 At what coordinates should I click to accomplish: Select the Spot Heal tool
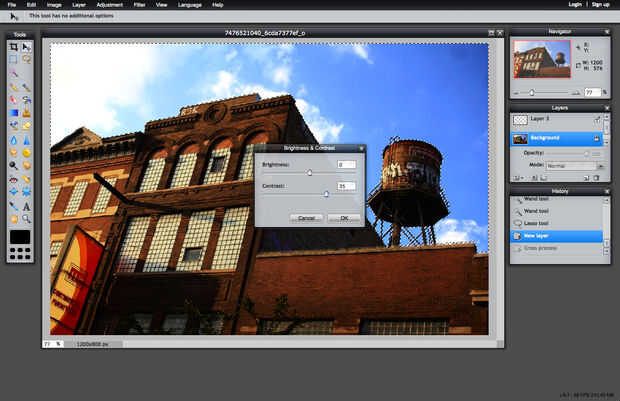(26, 179)
